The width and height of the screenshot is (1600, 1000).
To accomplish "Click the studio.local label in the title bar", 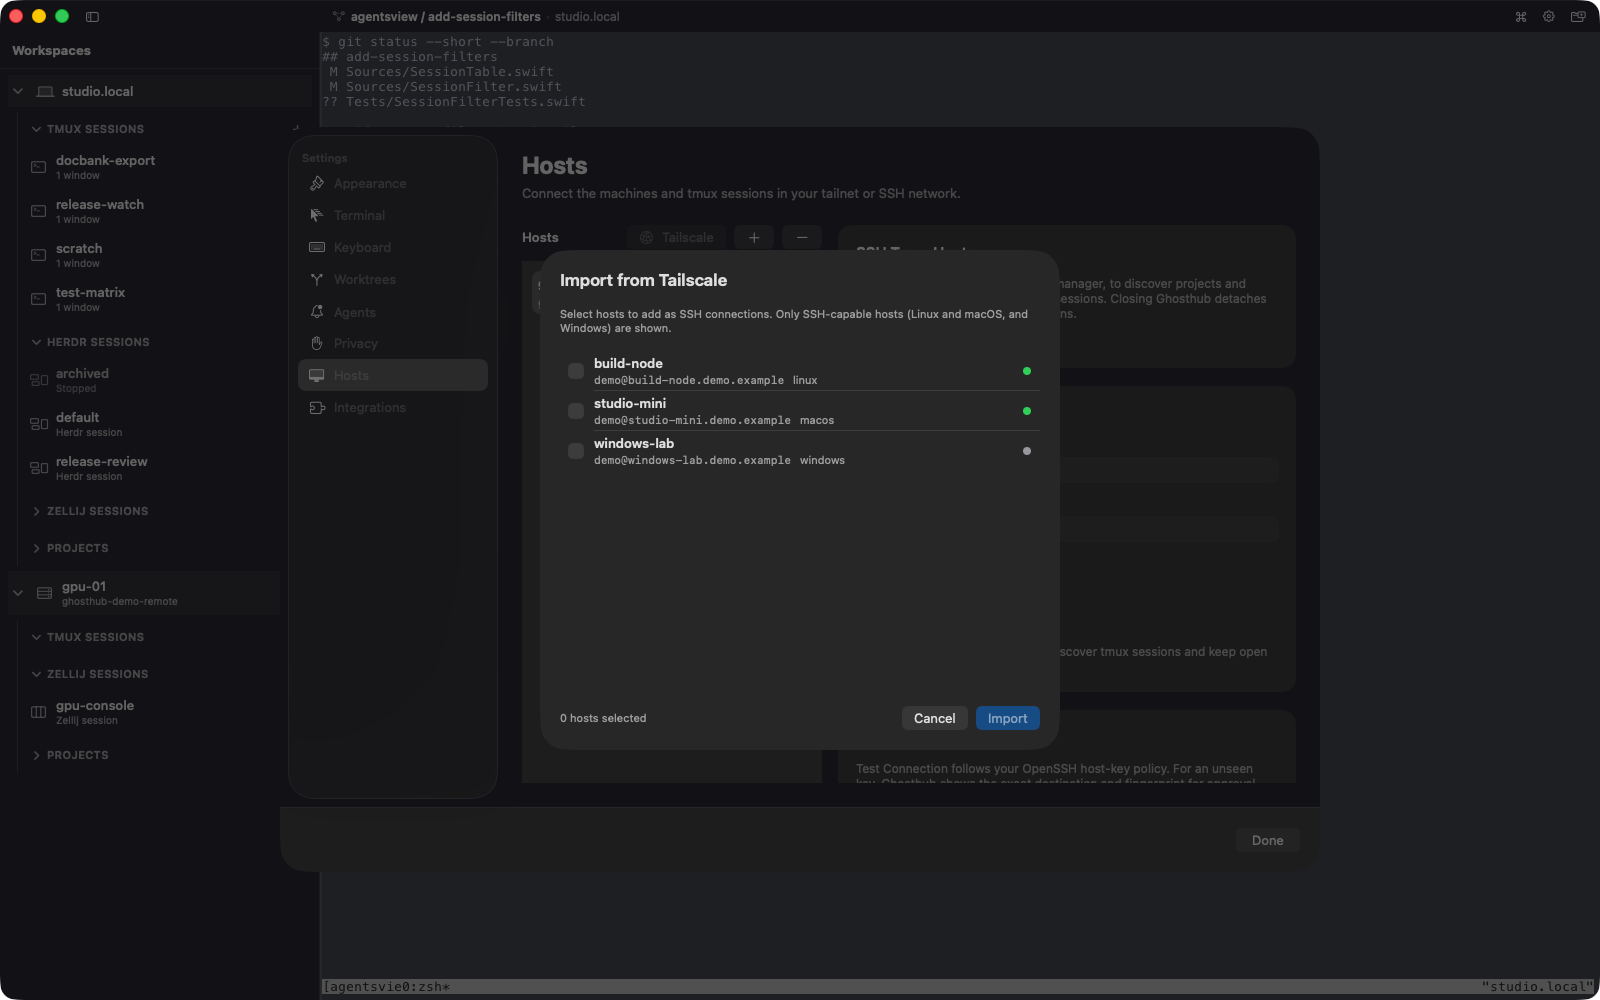I will (587, 16).
